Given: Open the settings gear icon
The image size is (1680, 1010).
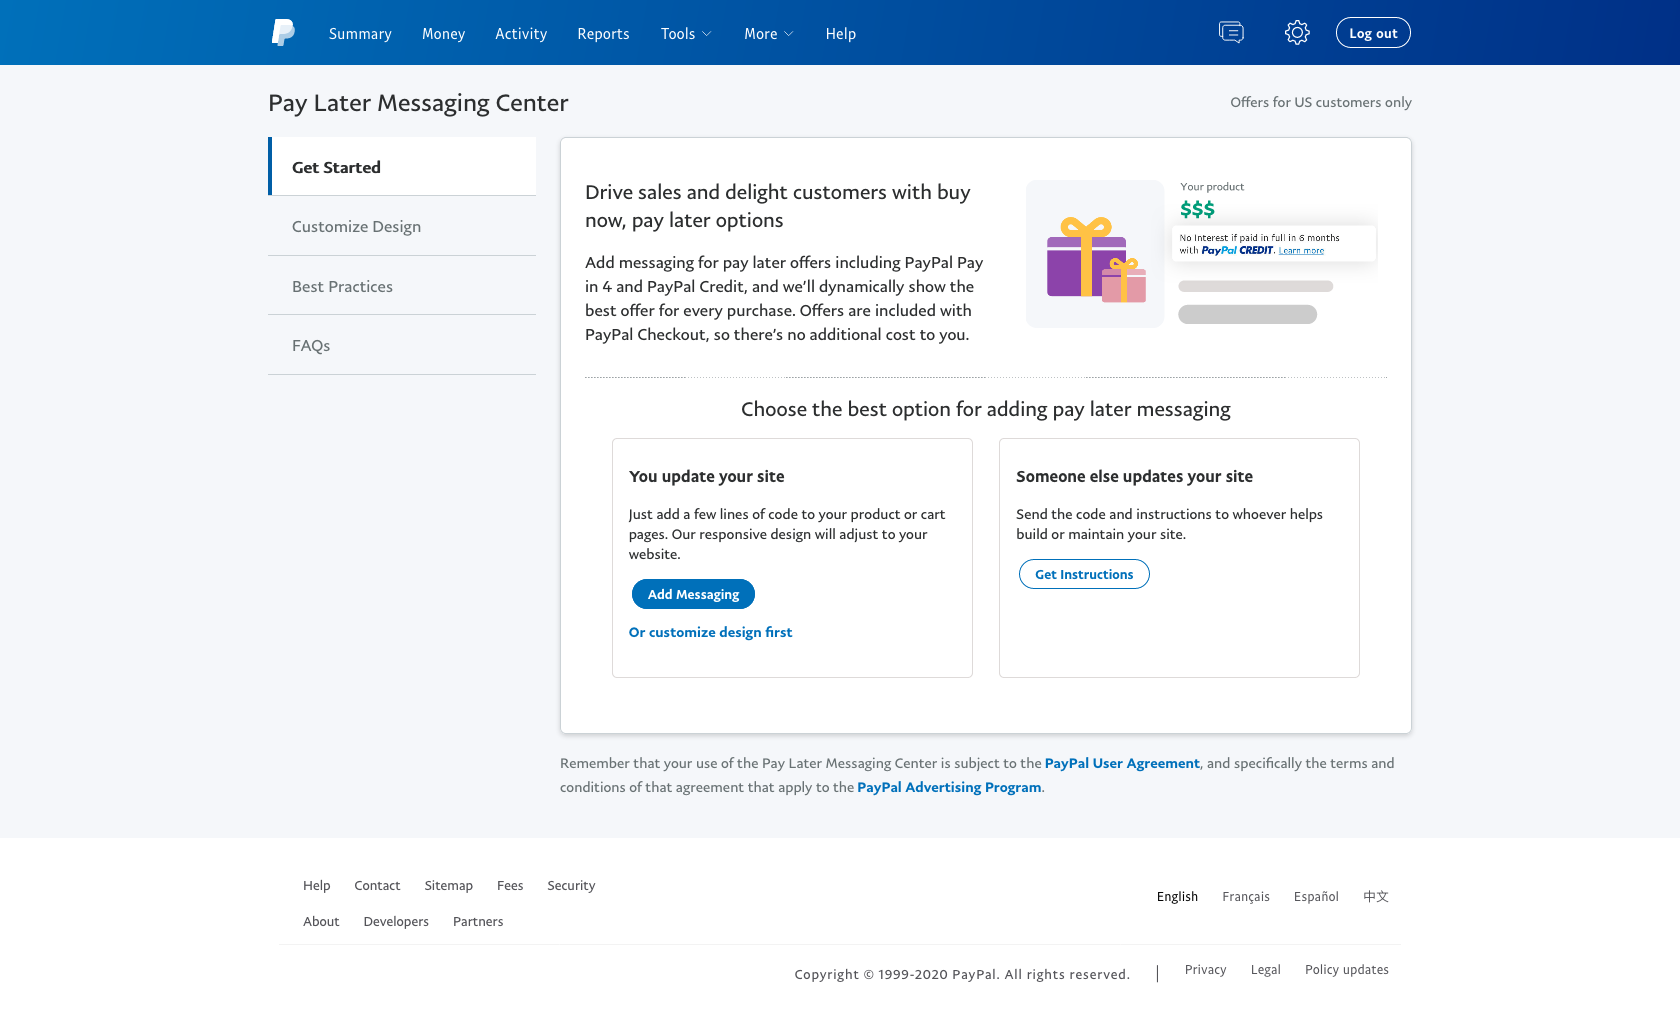Looking at the screenshot, I should [1297, 33].
